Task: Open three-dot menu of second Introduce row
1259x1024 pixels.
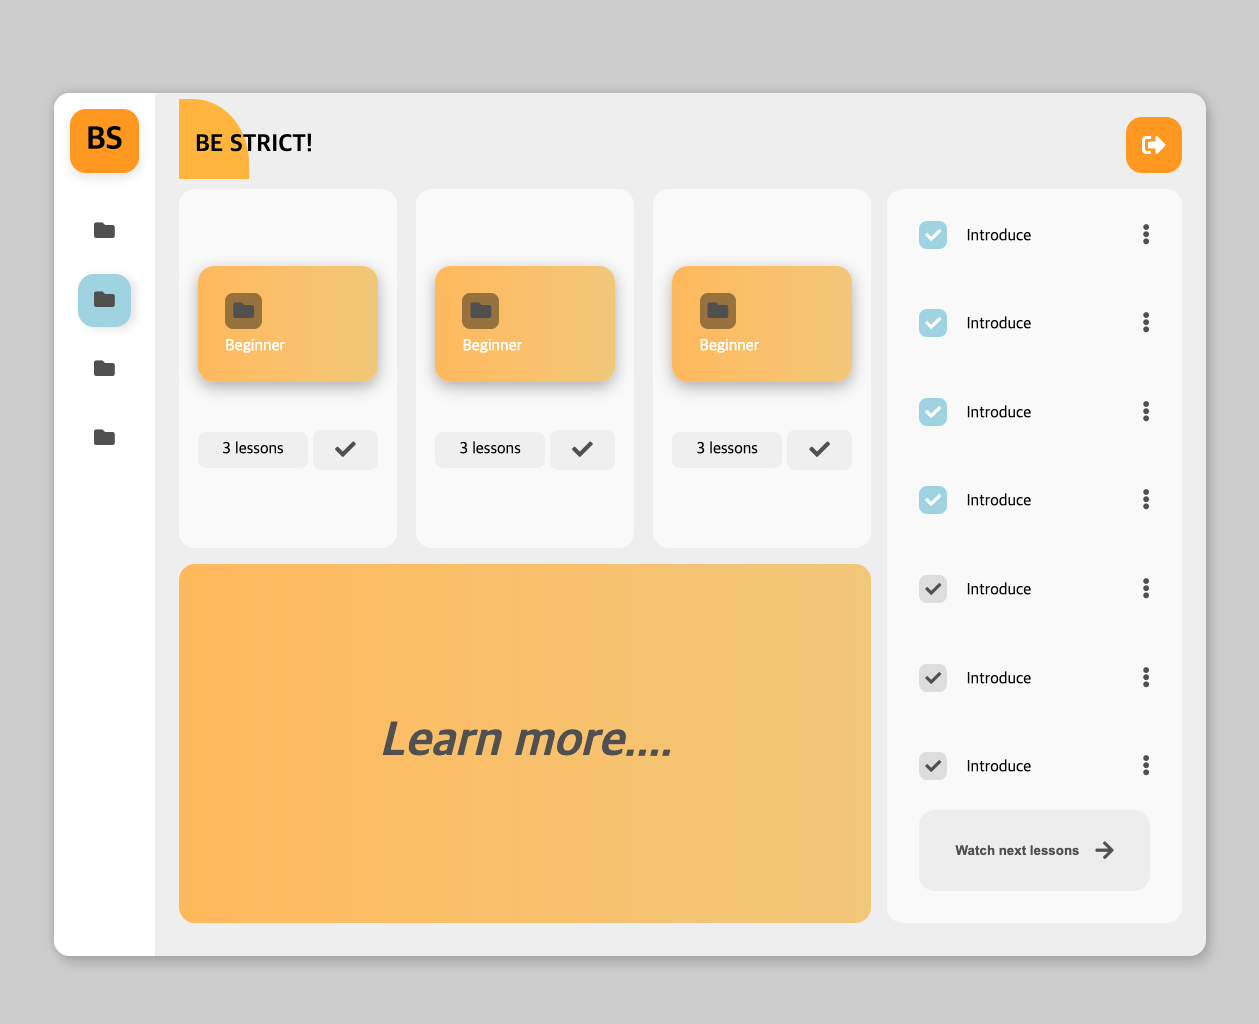Action: (1146, 322)
